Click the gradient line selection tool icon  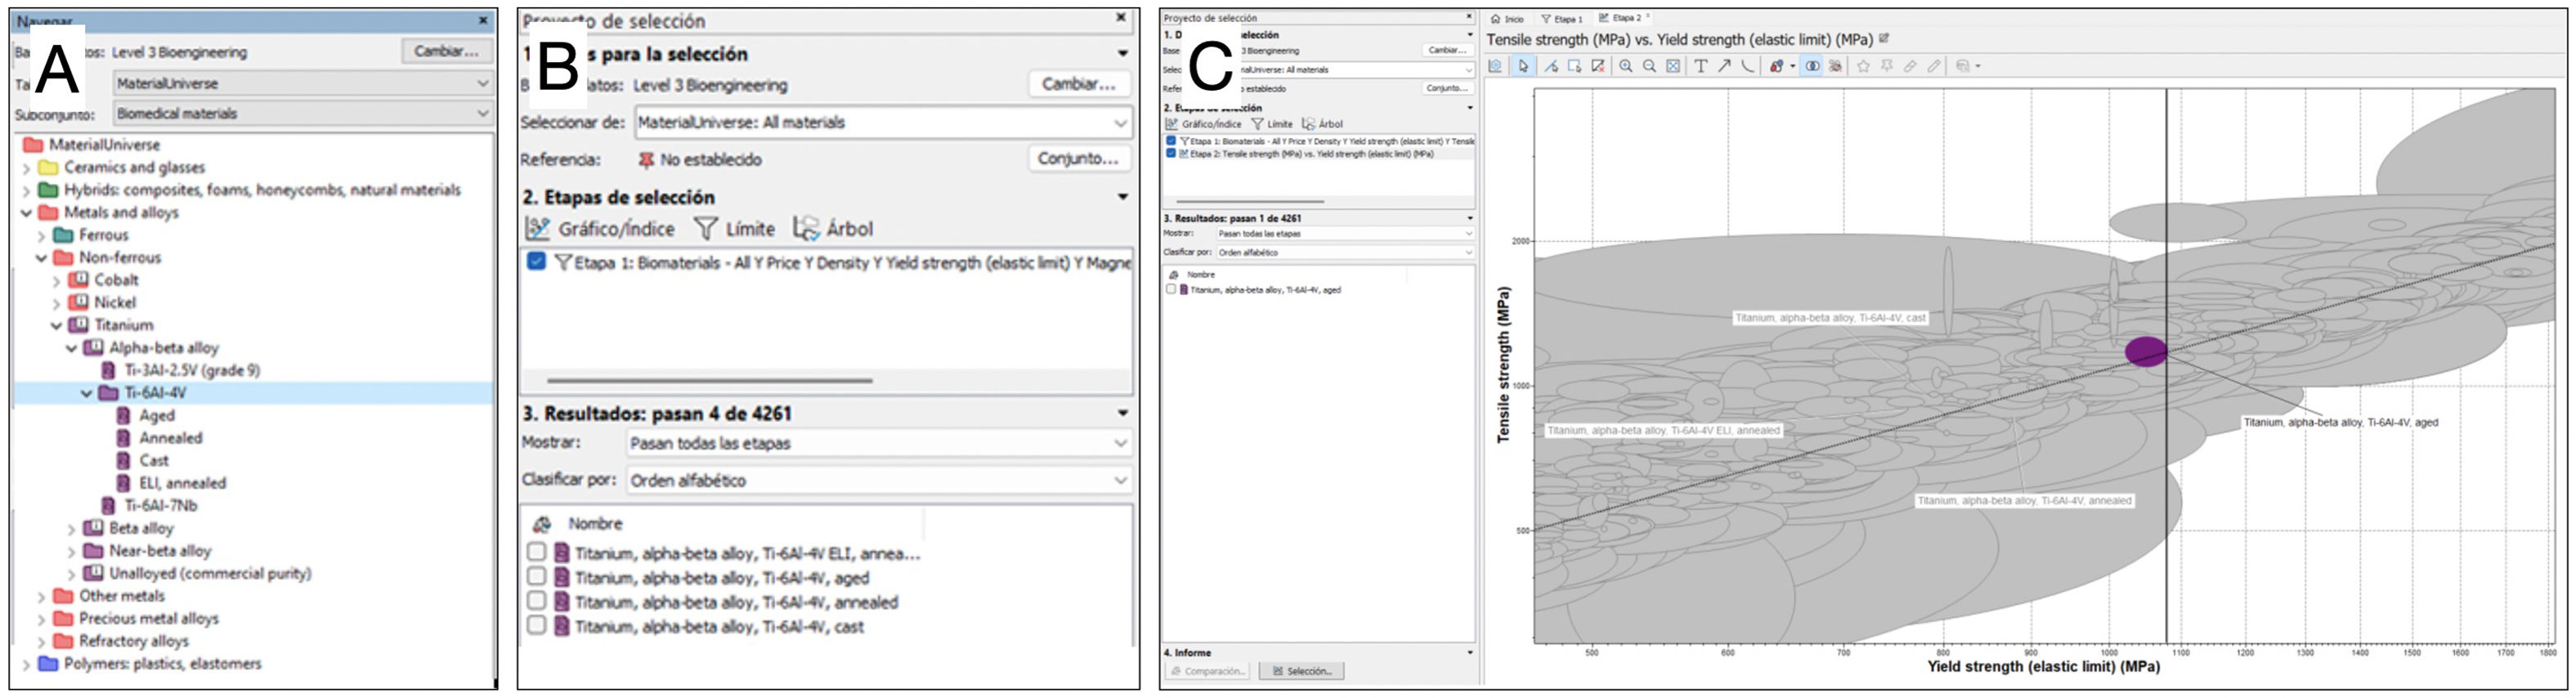1551,66
